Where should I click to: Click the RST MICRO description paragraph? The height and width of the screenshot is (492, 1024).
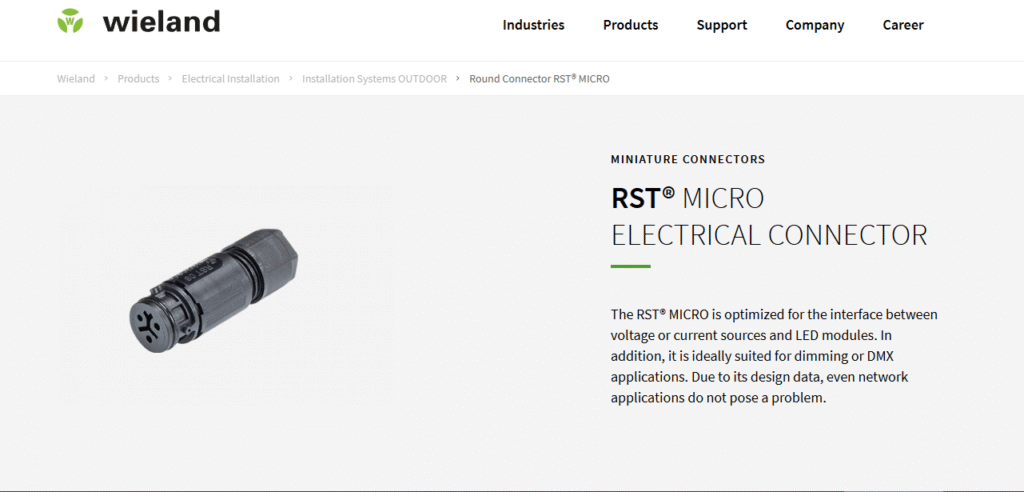tap(775, 356)
